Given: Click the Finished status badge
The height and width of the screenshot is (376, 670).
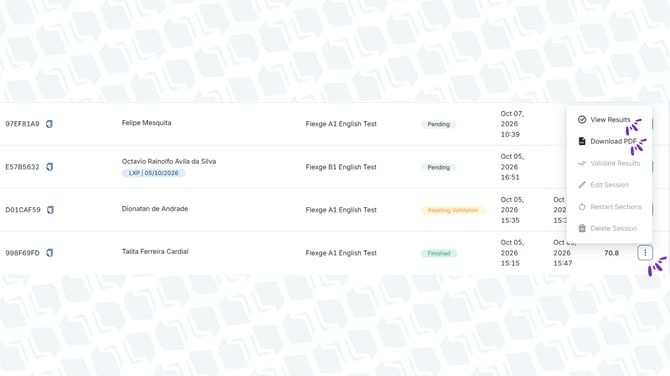Looking at the screenshot, I should [439, 253].
